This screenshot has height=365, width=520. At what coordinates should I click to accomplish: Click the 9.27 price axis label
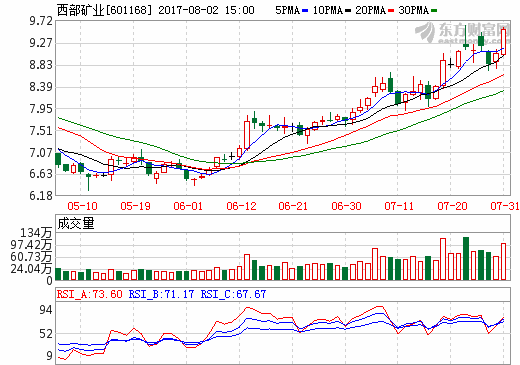[41, 43]
